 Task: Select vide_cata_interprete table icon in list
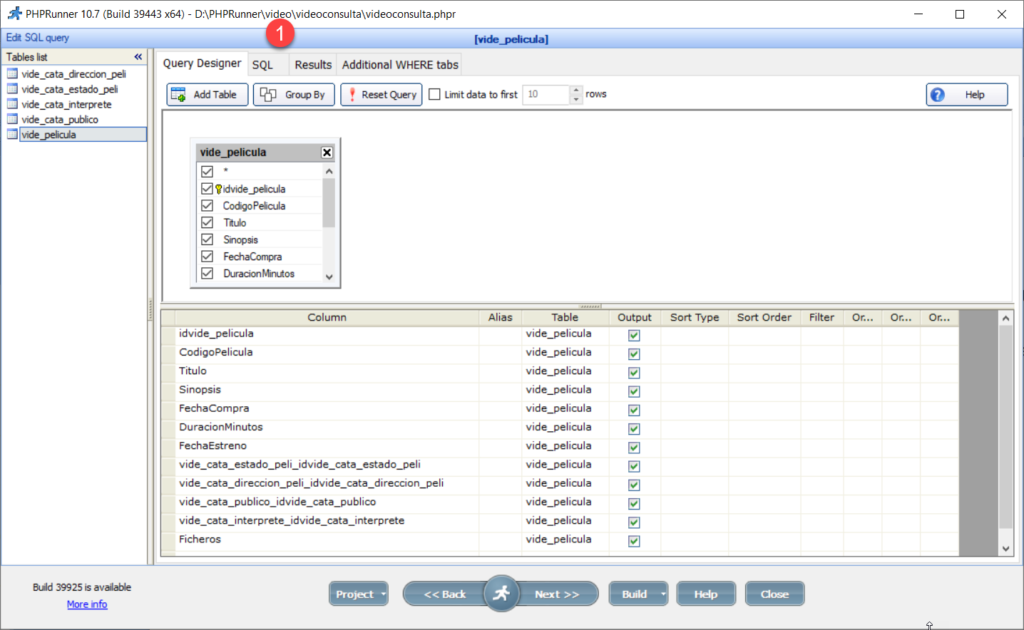pyautogui.click(x=12, y=104)
